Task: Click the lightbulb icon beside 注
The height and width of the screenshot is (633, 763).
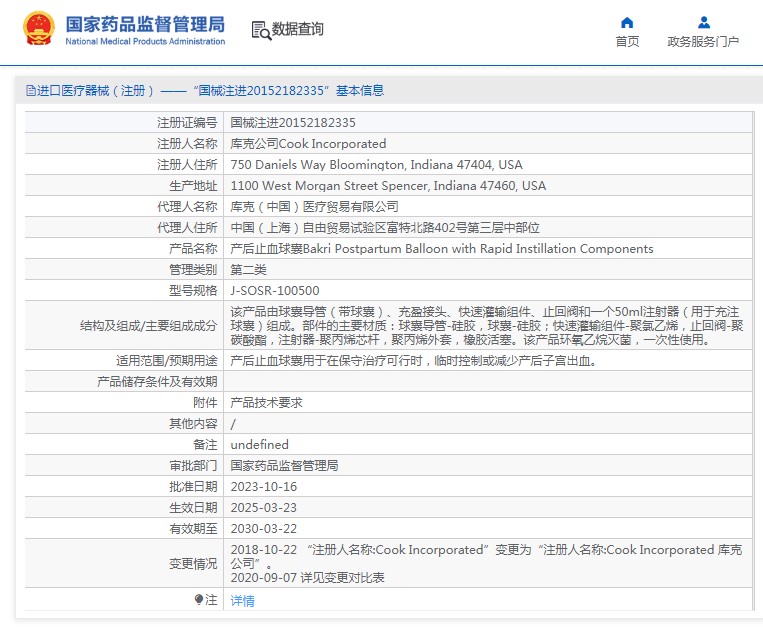Action: 199,600
